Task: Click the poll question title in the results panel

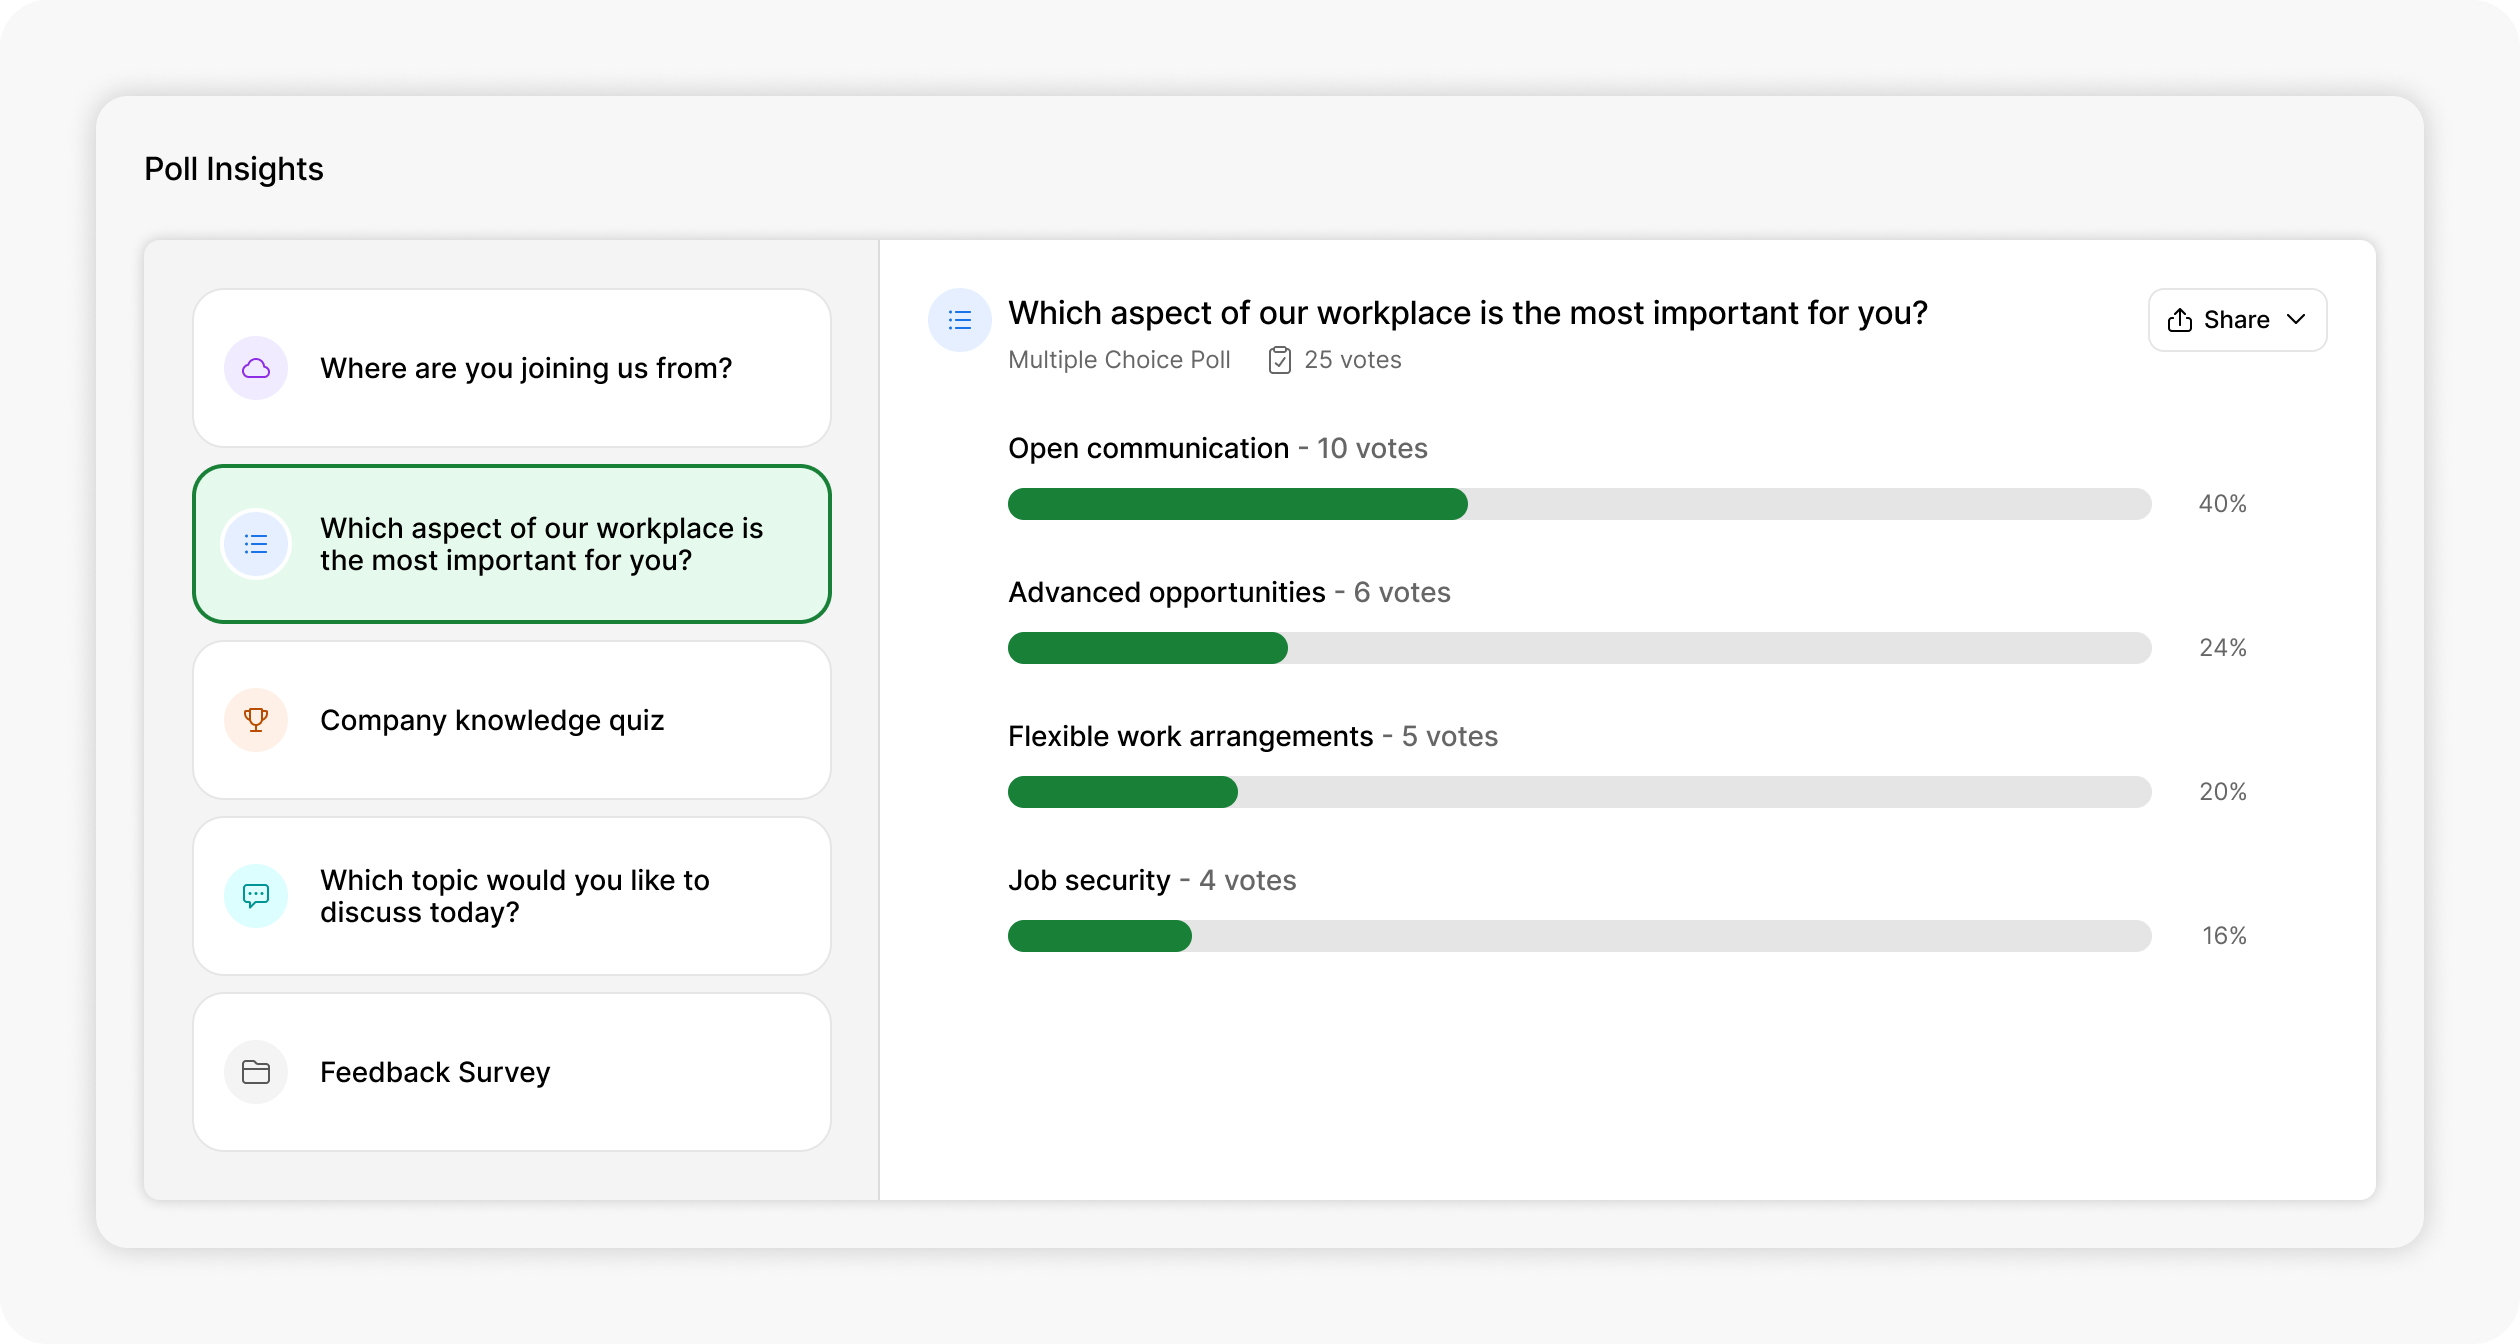Action: coord(1467,313)
